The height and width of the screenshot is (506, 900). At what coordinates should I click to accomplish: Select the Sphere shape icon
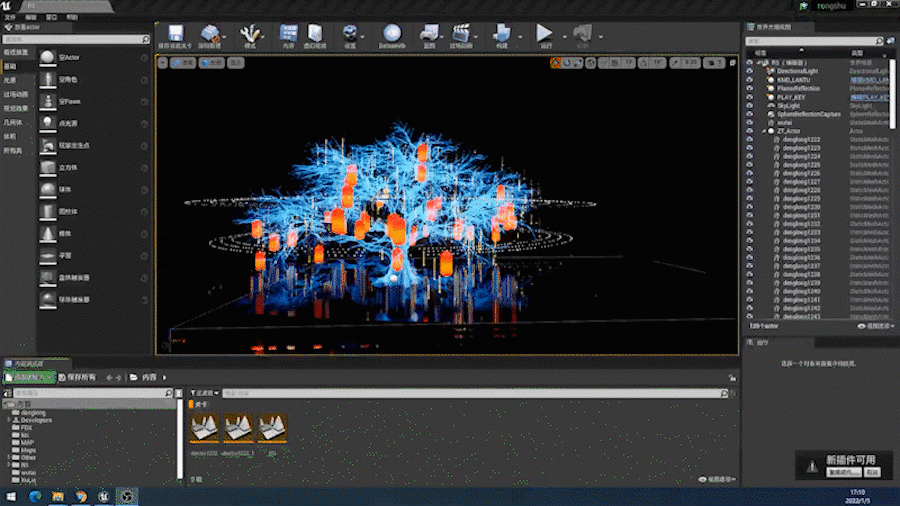tap(48, 189)
